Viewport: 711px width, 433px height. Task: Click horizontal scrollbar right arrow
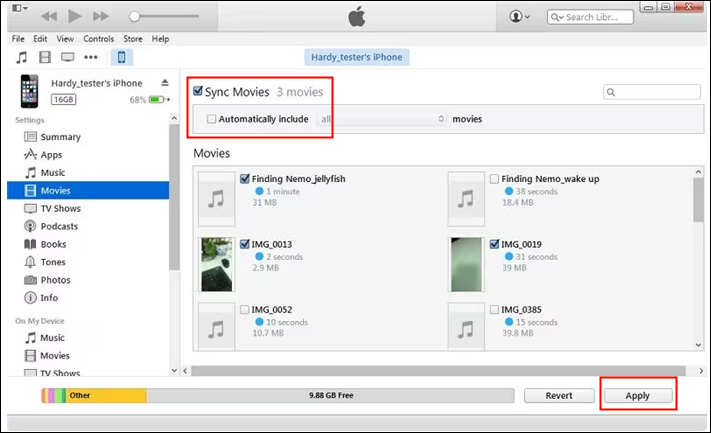pyautogui.click(x=701, y=371)
